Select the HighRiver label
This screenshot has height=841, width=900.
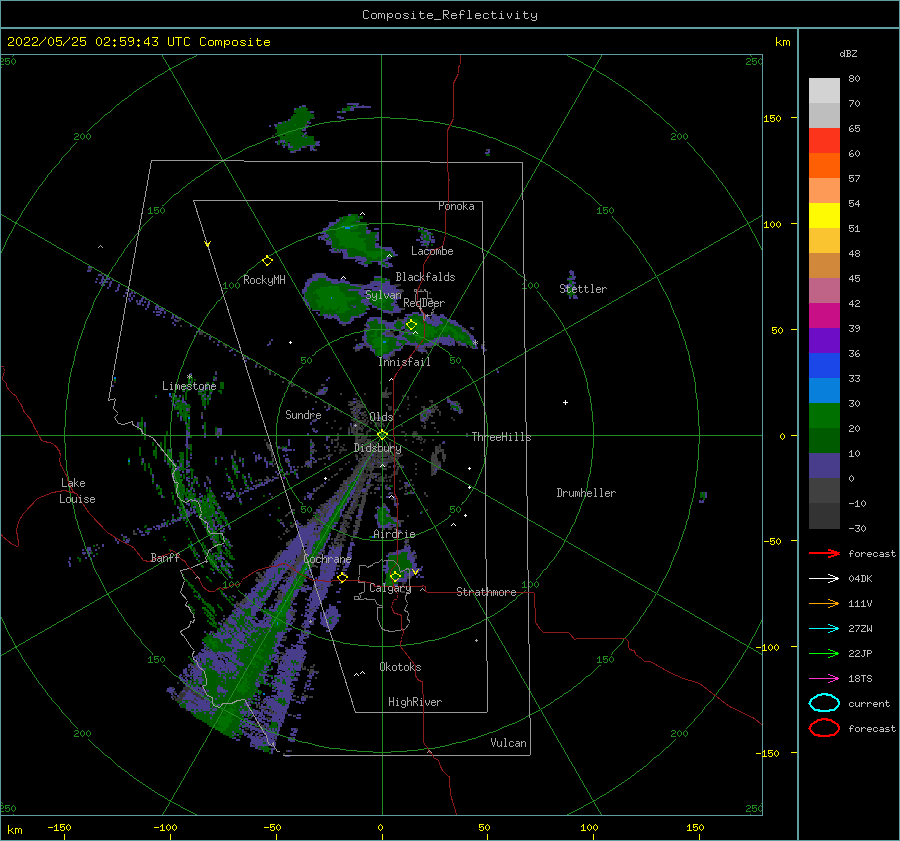(x=415, y=702)
